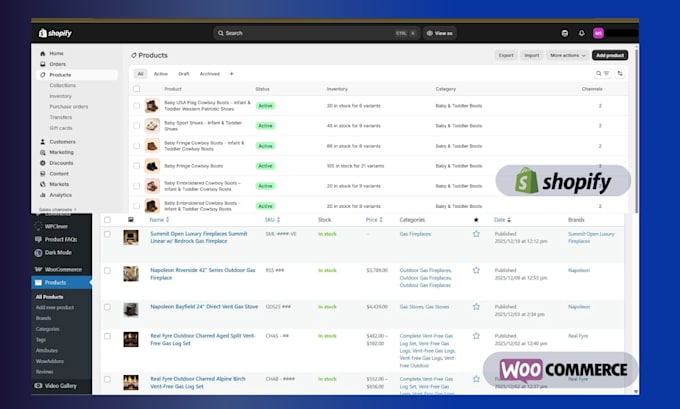
Task: Toggle featured star for Napoleon Bayfield Gas Stove
Action: tap(476, 307)
